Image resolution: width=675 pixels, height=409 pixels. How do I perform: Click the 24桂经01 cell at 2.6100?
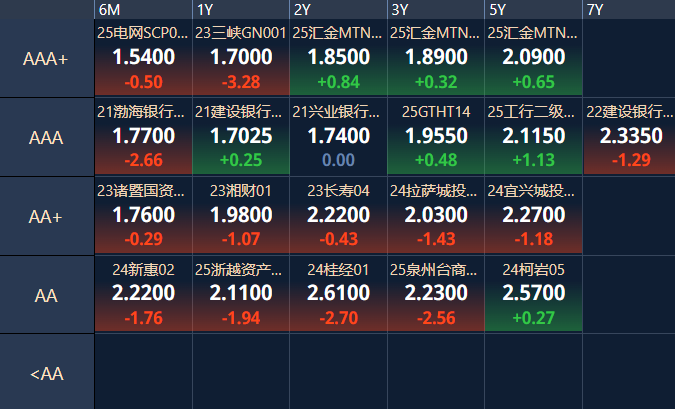coord(338,294)
